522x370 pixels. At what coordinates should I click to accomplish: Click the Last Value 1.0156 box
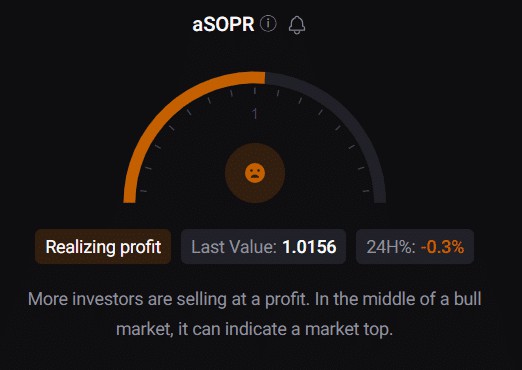pyautogui.click(x=263, y=247)
